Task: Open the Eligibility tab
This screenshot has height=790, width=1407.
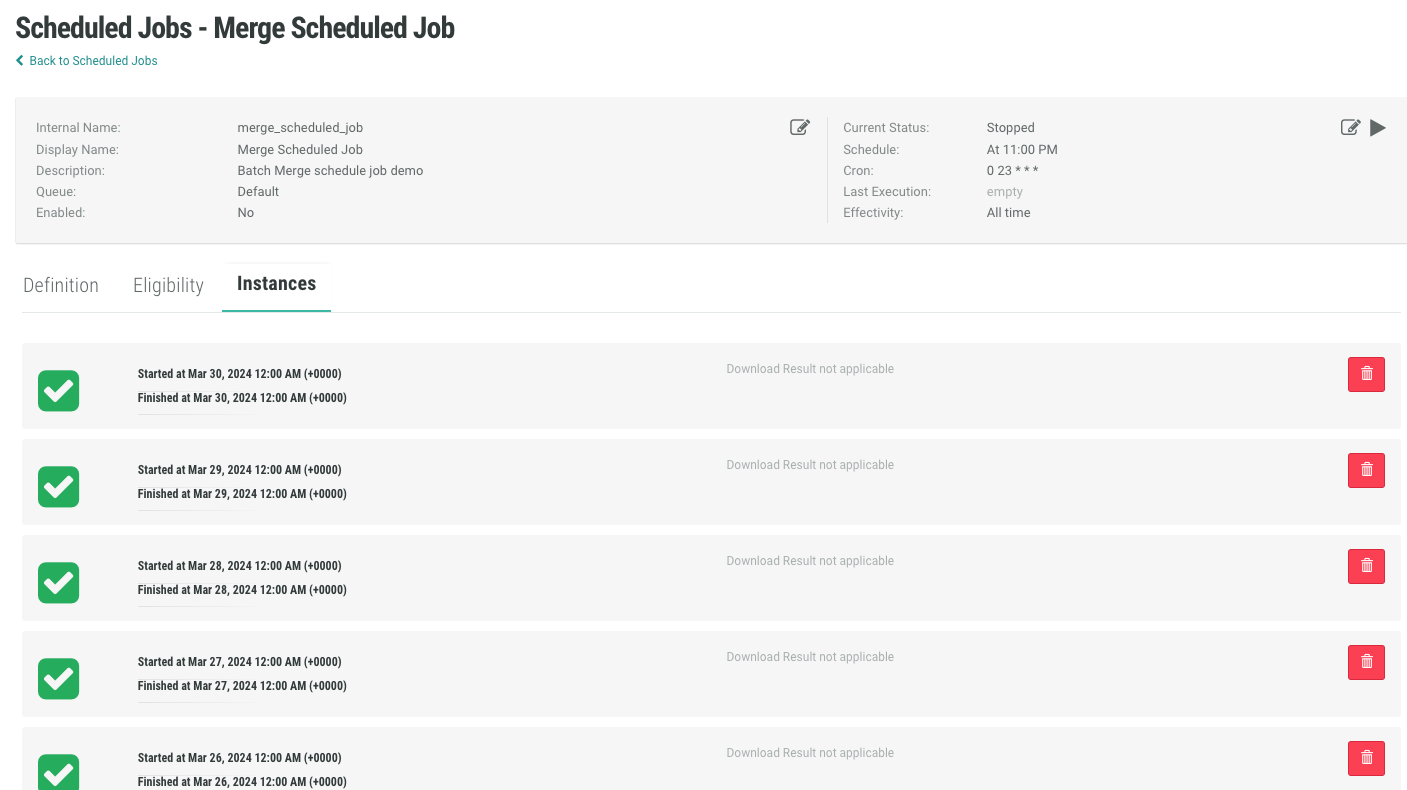Action: click(168, 285)
